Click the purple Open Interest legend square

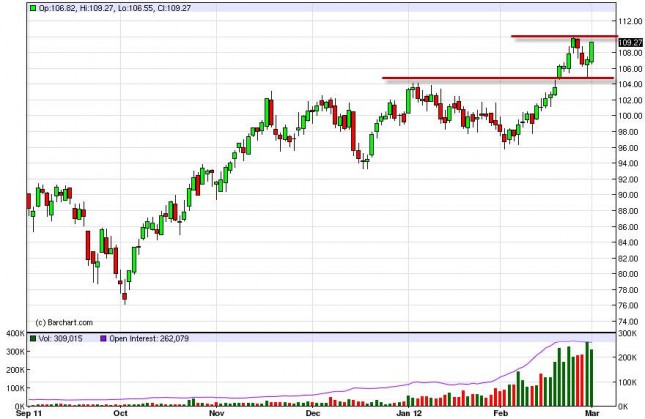tap(103, 338)
